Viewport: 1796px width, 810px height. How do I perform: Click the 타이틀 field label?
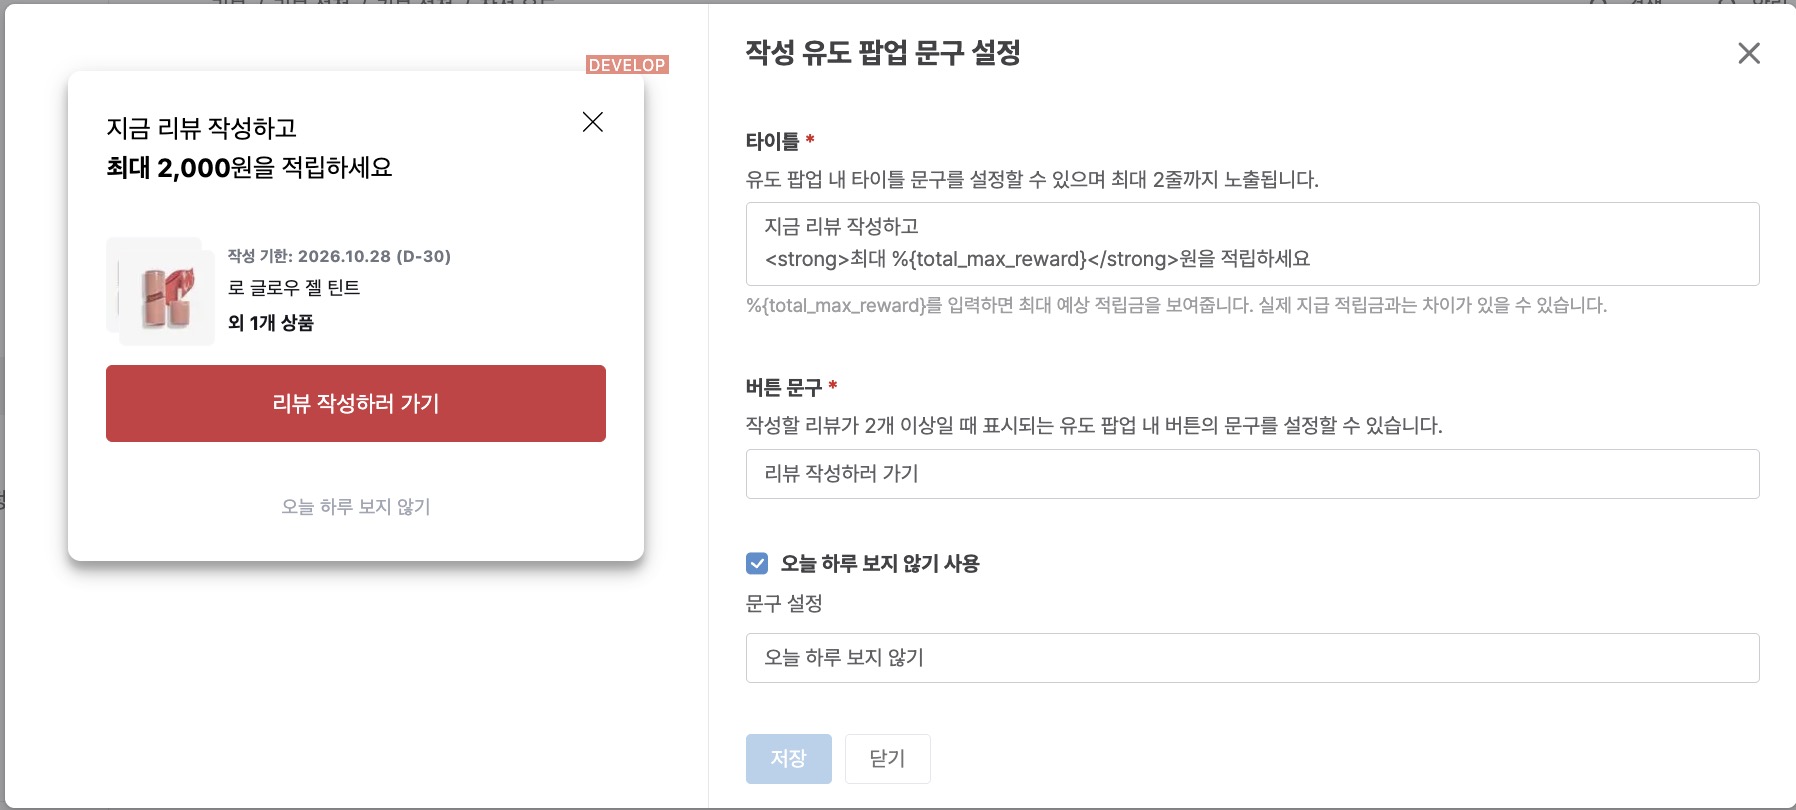pos(773,141)
